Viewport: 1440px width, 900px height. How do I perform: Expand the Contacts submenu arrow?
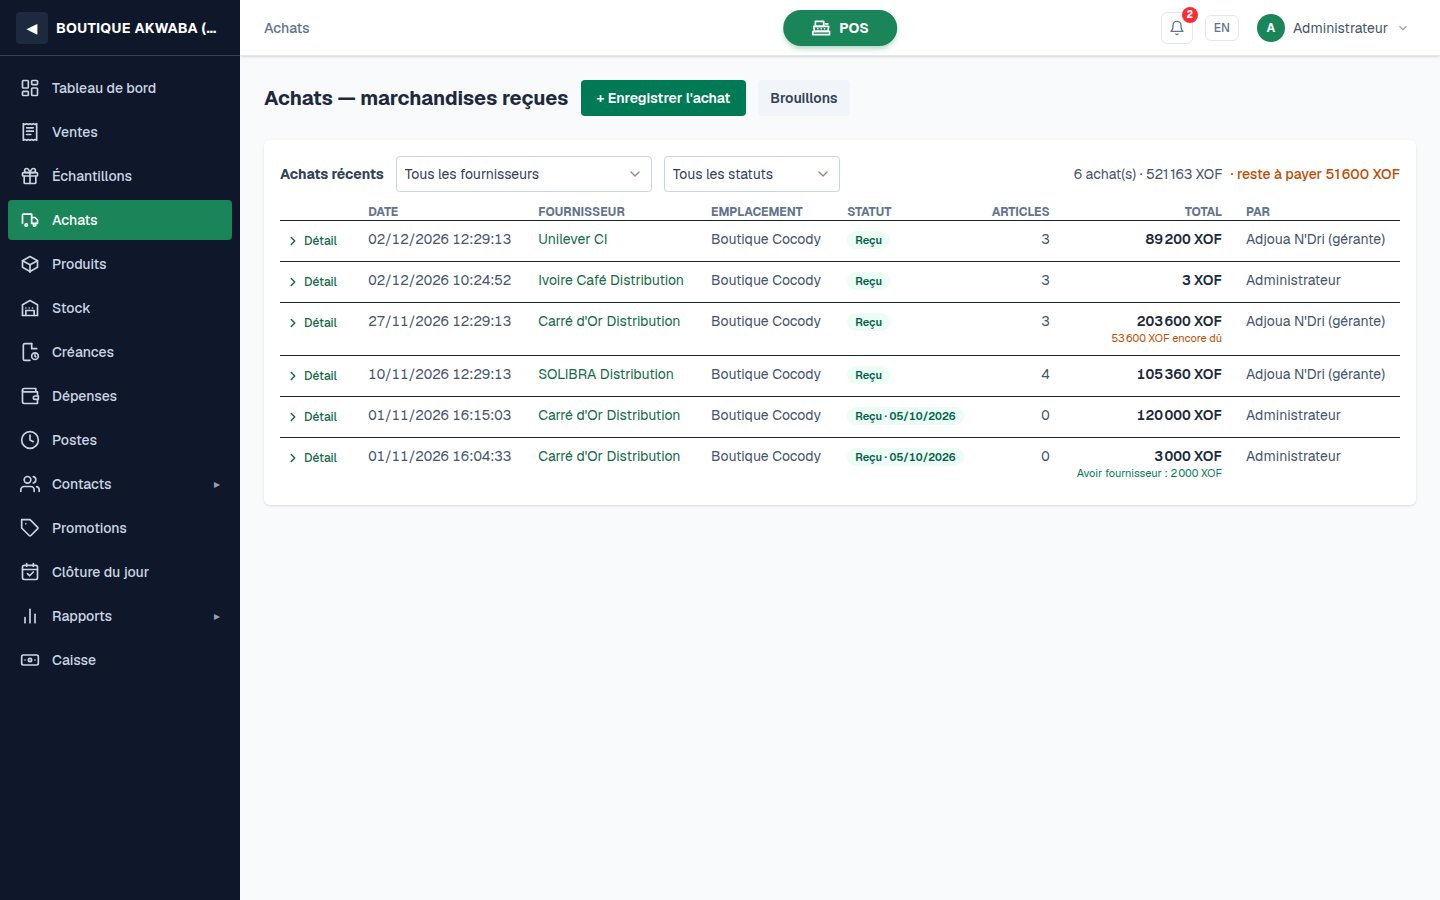pyautogui.click(x=216, y=485)
